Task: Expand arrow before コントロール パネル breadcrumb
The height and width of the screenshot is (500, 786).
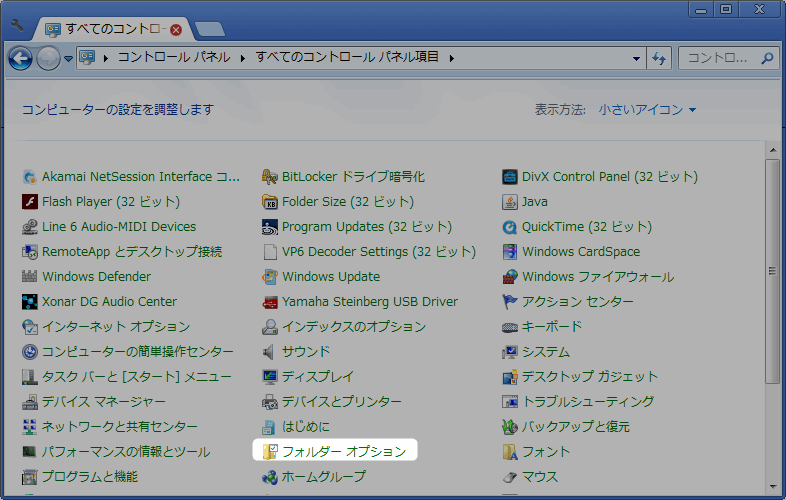Action: pyautogui.click(x=106, y=59)
